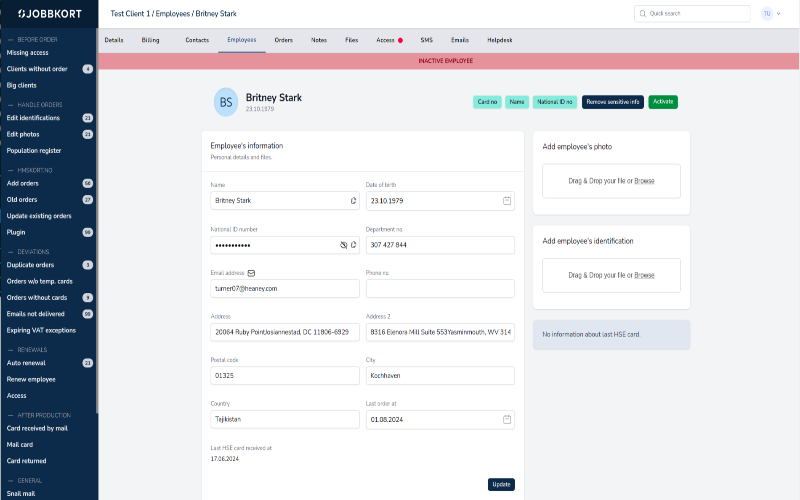Open Snail mail in sidebar
The width and height of the screenshot is (800, 500).
21,493
